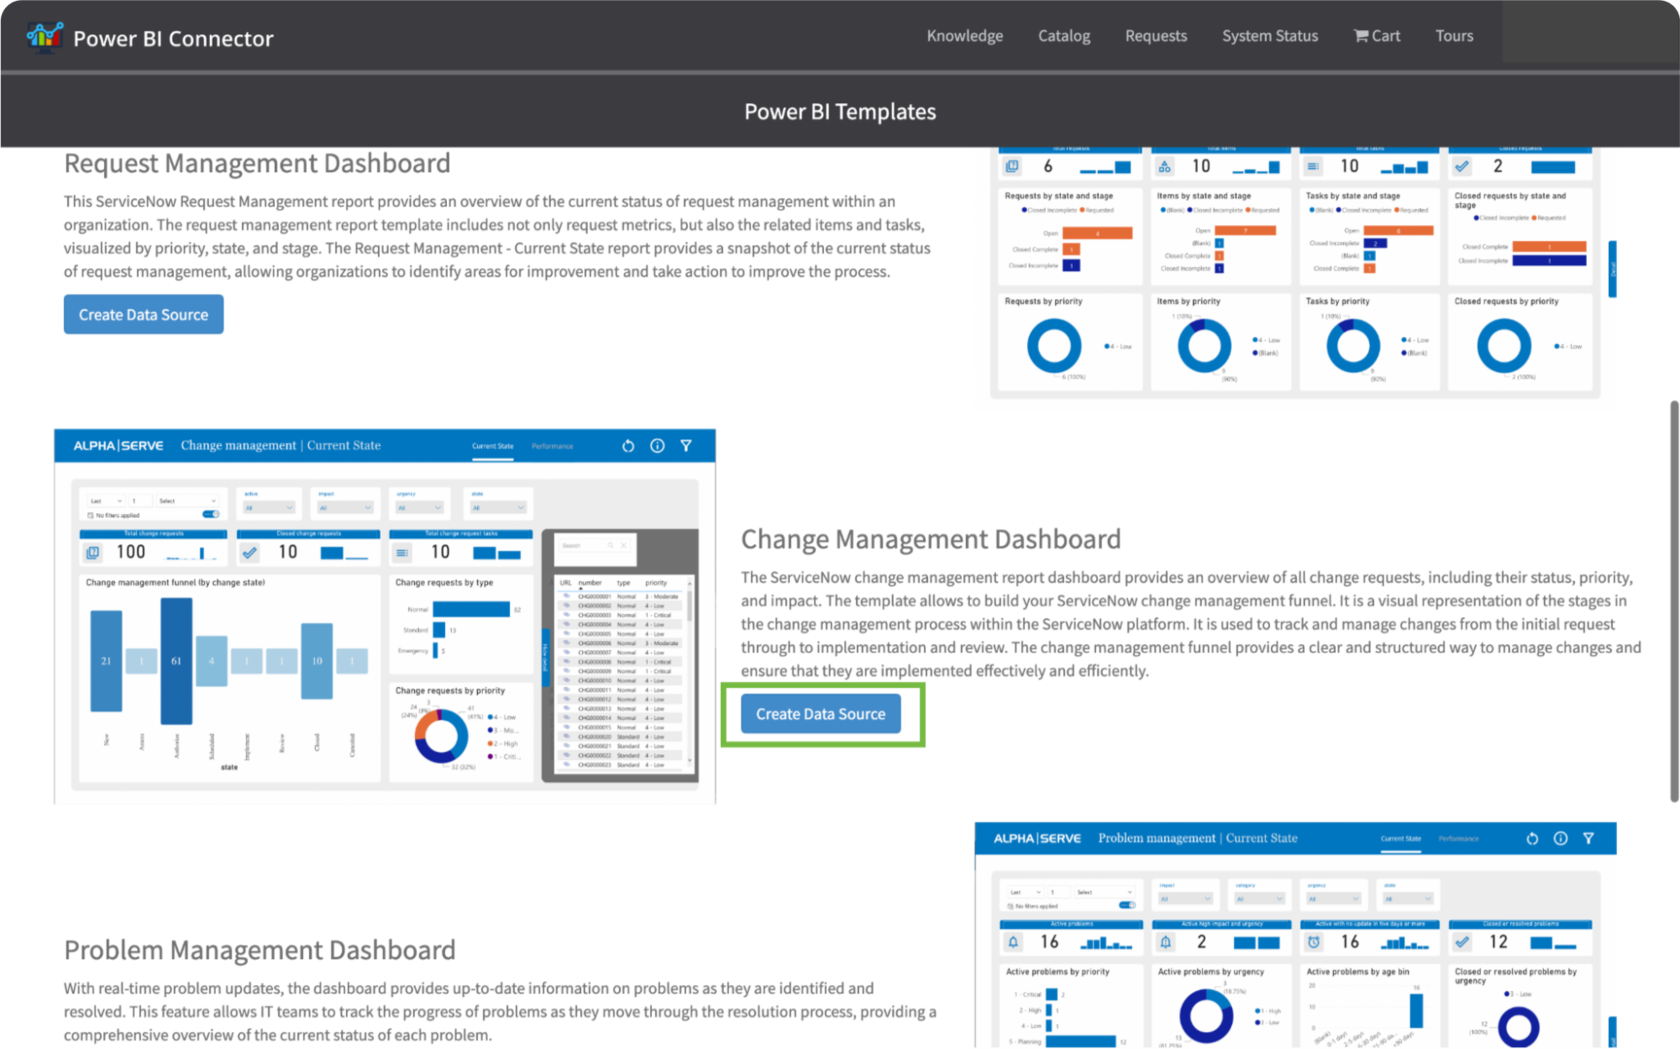The height and width of the screenshot is (1049, 1680).
Task: Click the refresh icon on Change management dashboard
Action: [628, 446]
